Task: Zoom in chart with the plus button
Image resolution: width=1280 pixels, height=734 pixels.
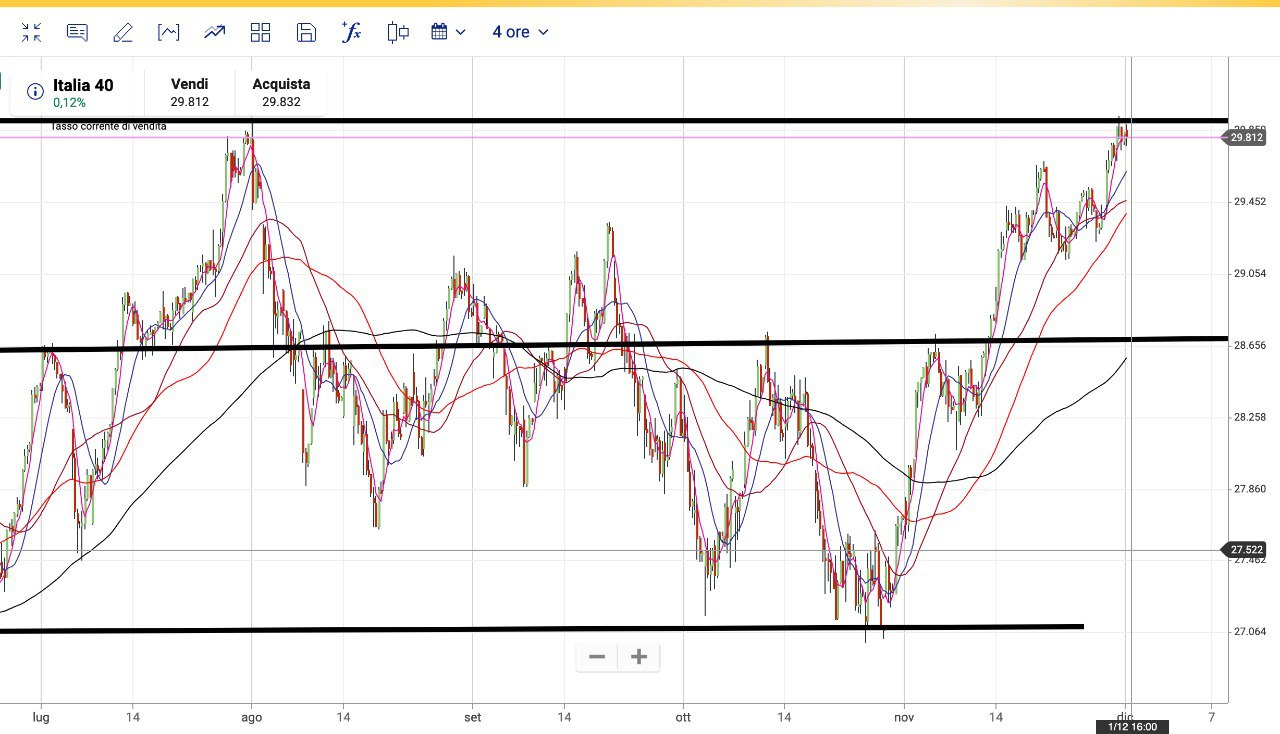Action: click(x=639, y=657)
